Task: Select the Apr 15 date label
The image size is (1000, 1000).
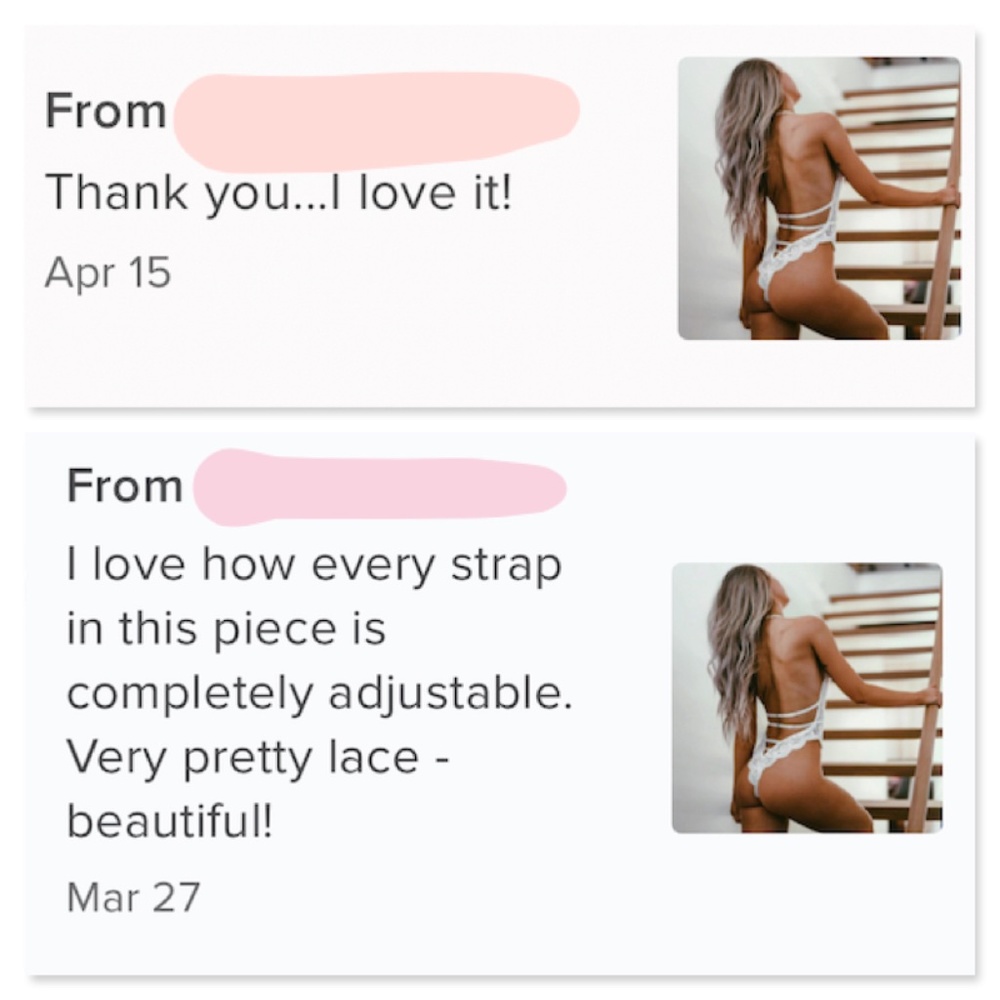Action: point(107,272)
